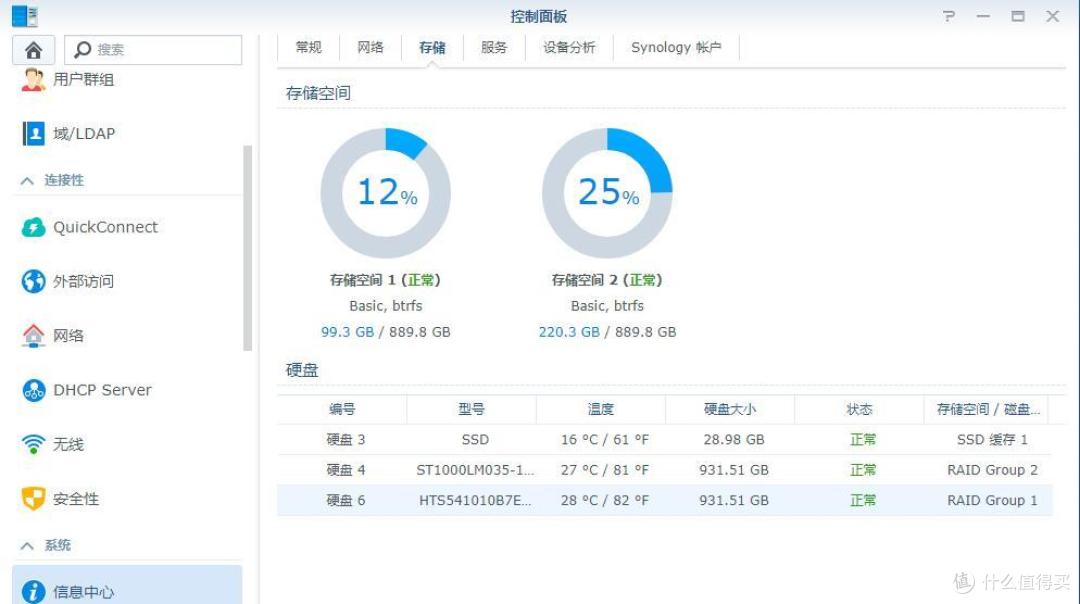Open the Device Analytics (设备分析) tab
The width and height of the screenshot is (1080, 604).
click(569, 48)
